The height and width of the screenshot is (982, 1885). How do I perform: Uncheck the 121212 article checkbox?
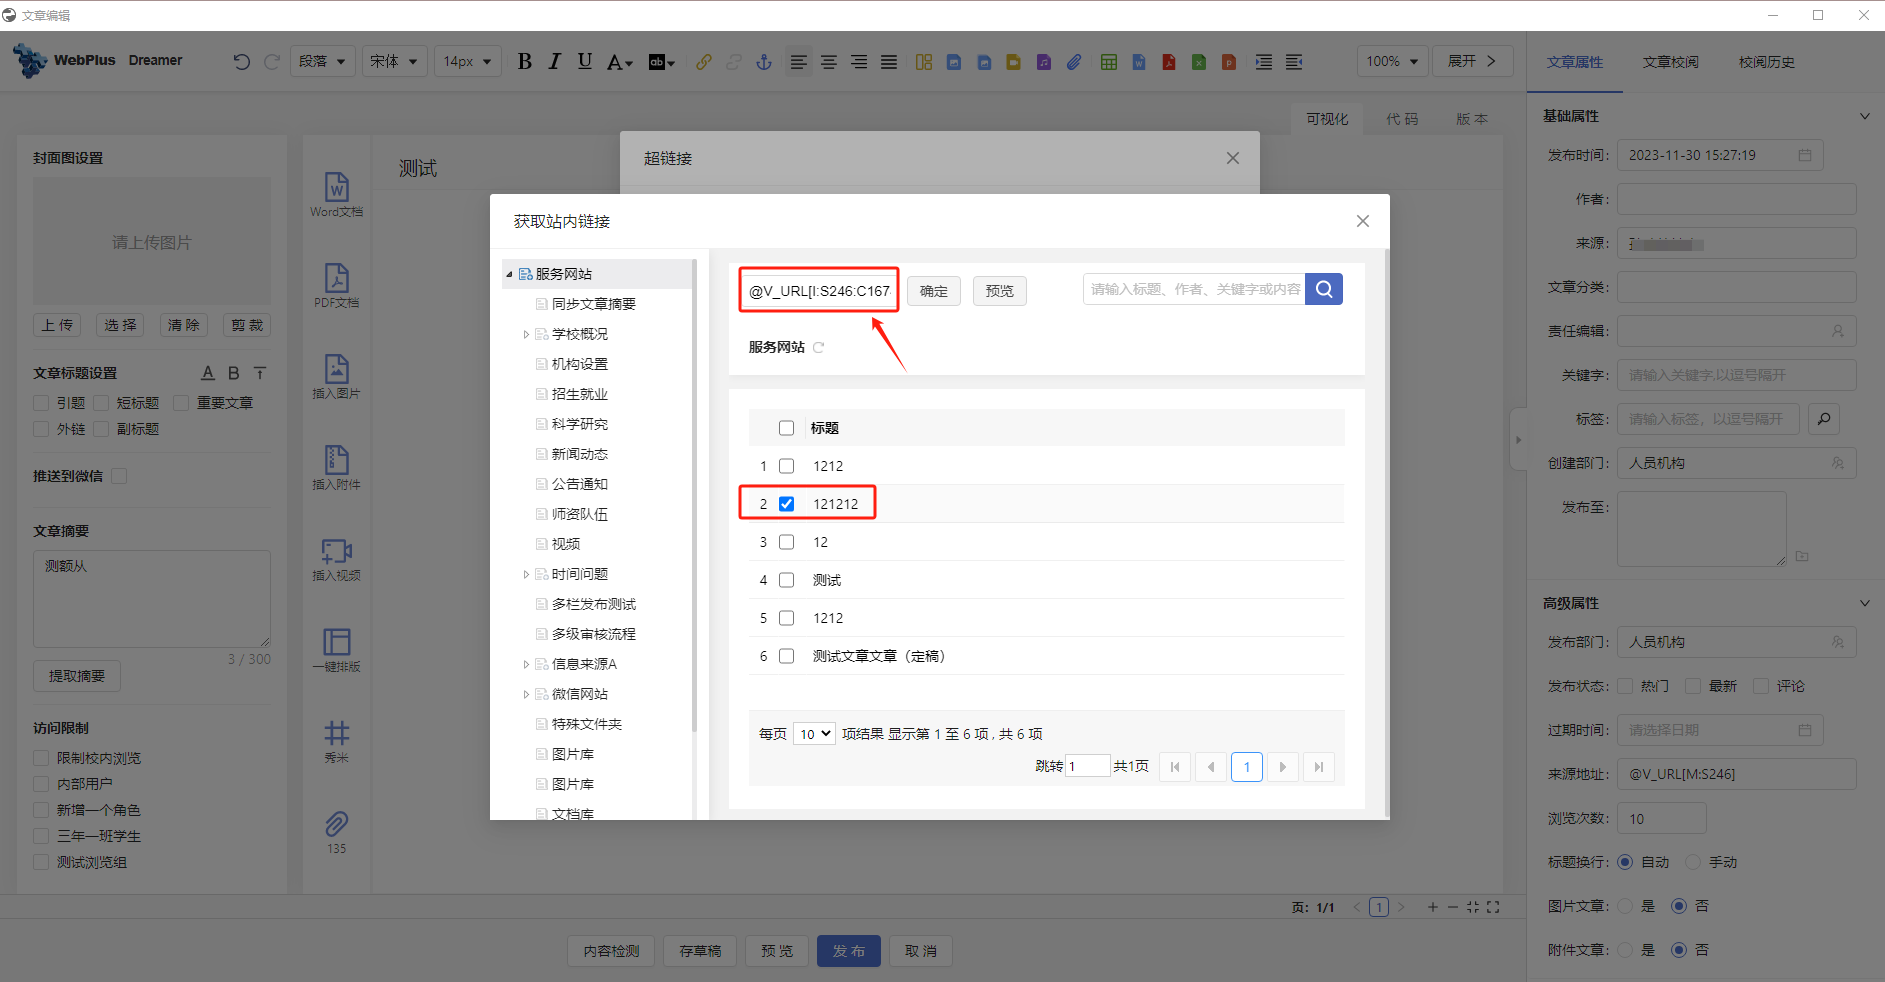click(787, 504)
